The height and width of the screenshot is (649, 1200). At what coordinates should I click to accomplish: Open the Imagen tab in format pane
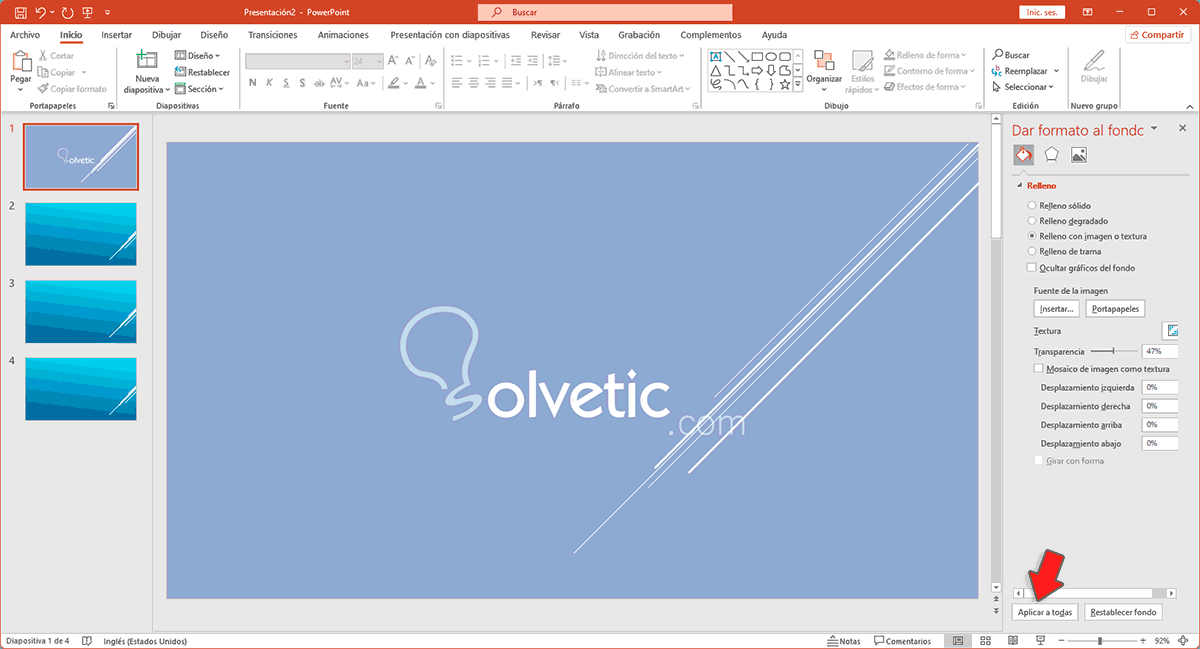pyautogui.click(x=1079, y=155)
